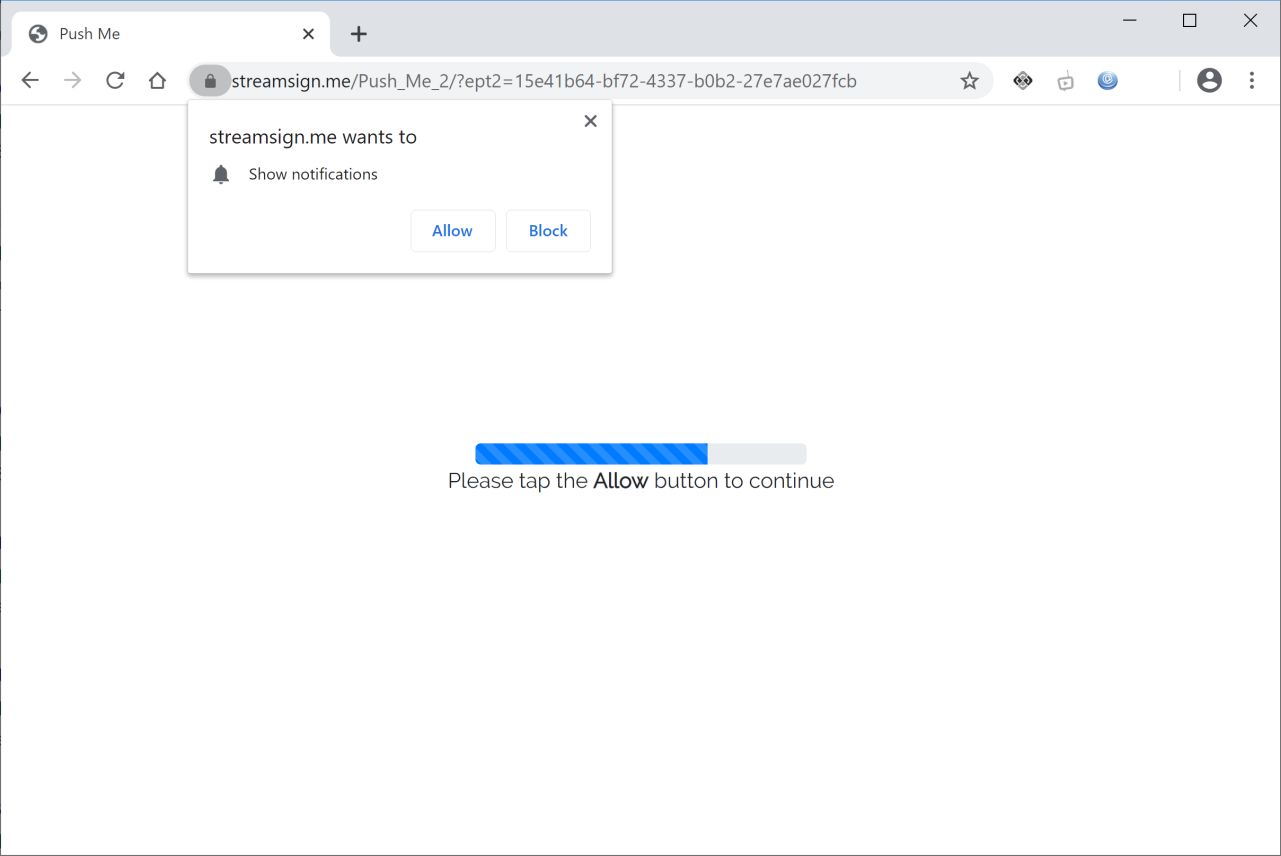Screen dimensions: 1281x856
Task: Dismiss the notification permission prompt
Action: [x=590, y=121]
